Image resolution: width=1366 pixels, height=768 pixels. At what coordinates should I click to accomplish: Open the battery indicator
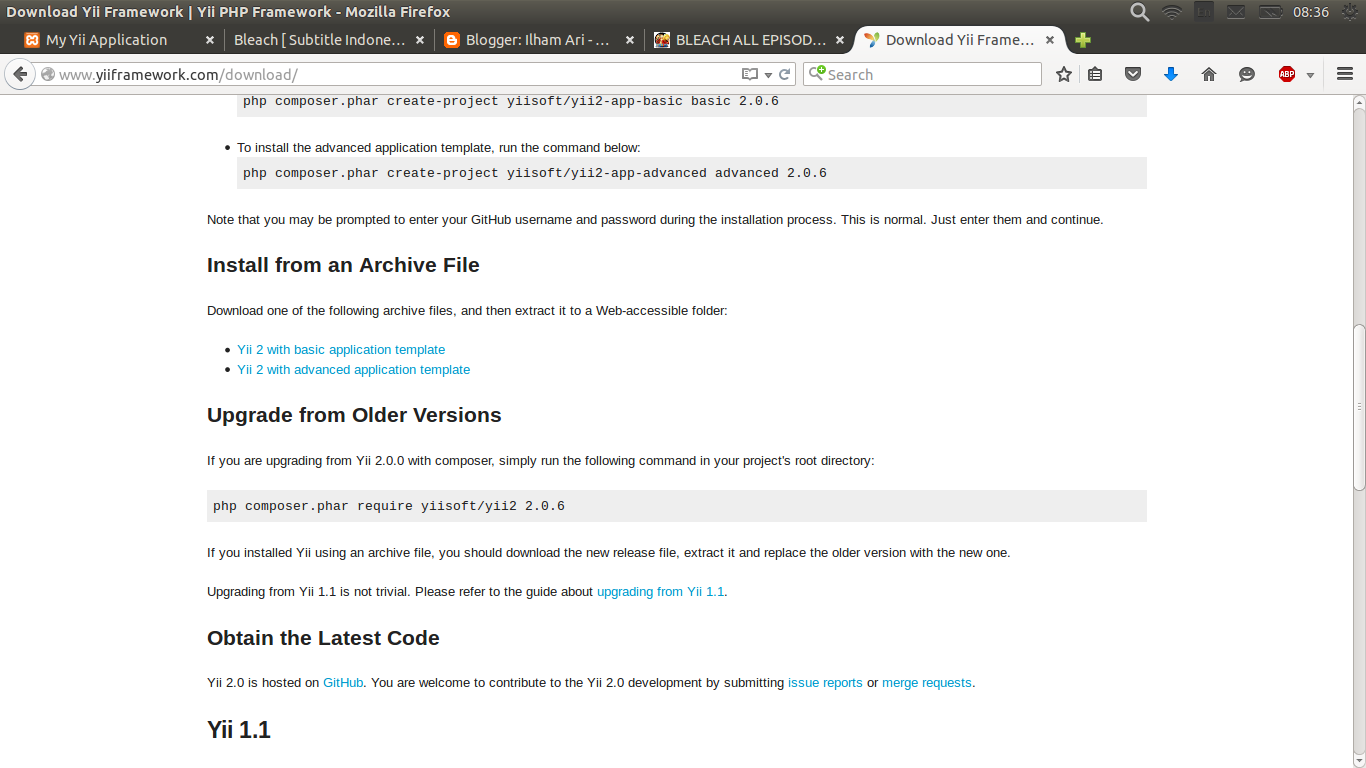[x=1270, y=12]
